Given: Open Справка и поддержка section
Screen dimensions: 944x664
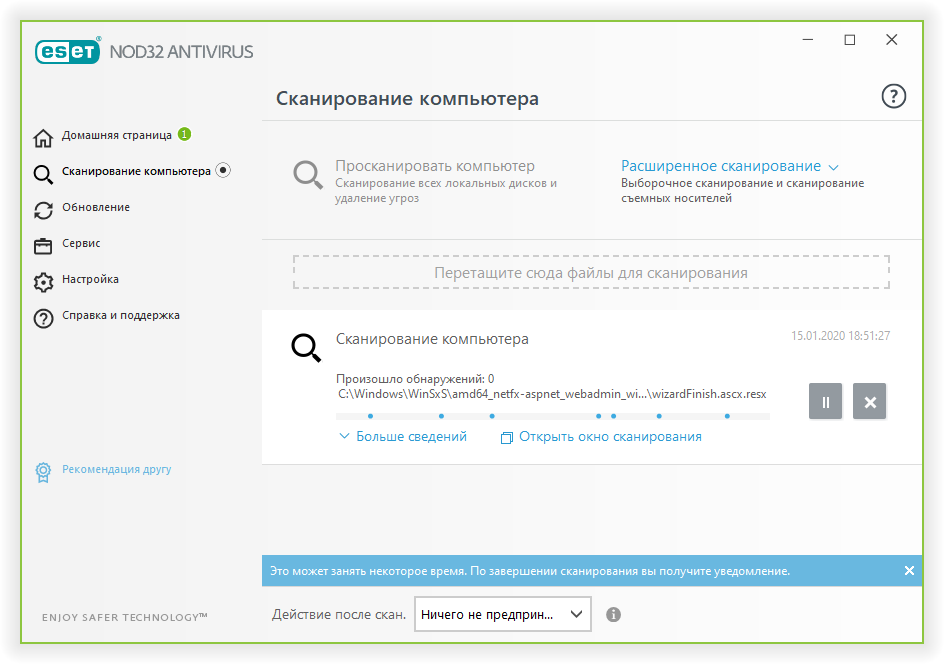Looking at the screenshot, I should pyautogui.click(x=120, y=316).
